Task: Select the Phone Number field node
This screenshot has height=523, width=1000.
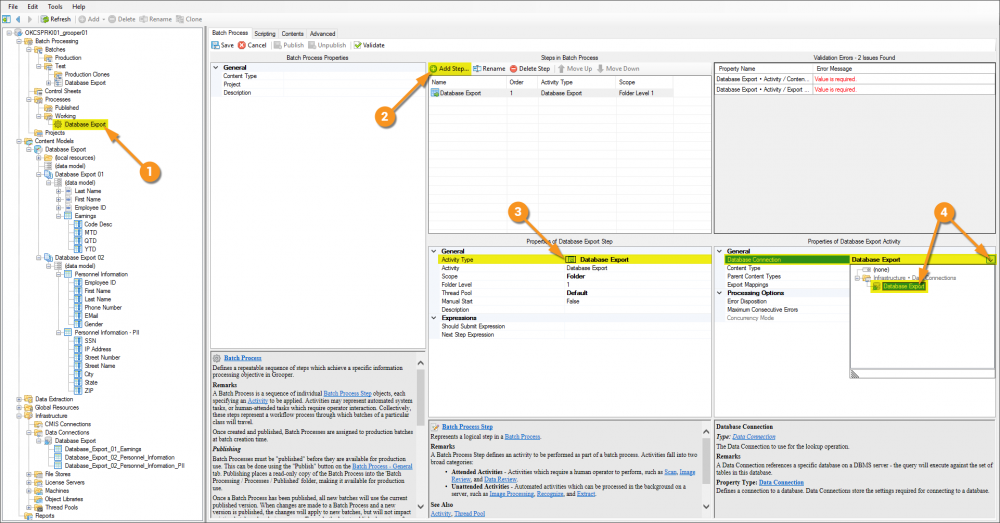Action: point(103,307)
